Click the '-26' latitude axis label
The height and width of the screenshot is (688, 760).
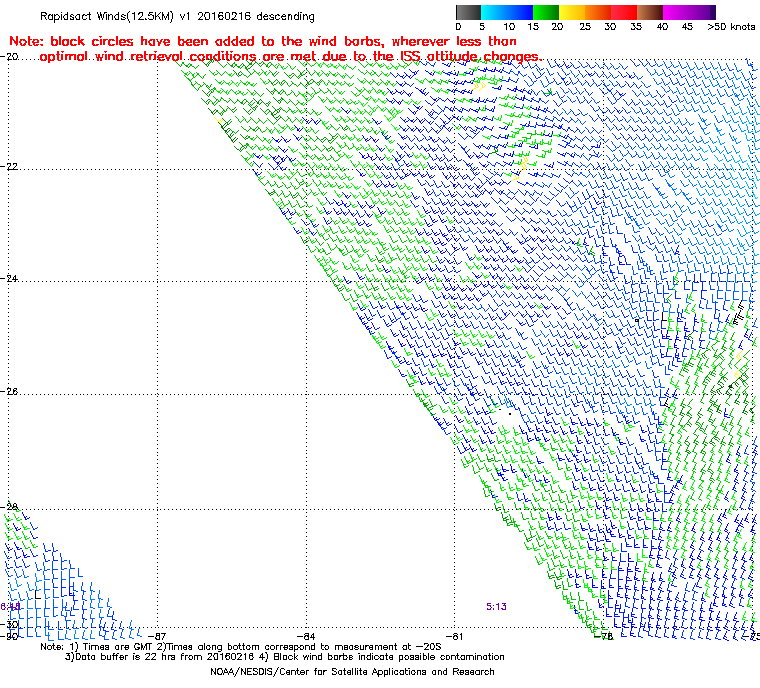point(9,391)
